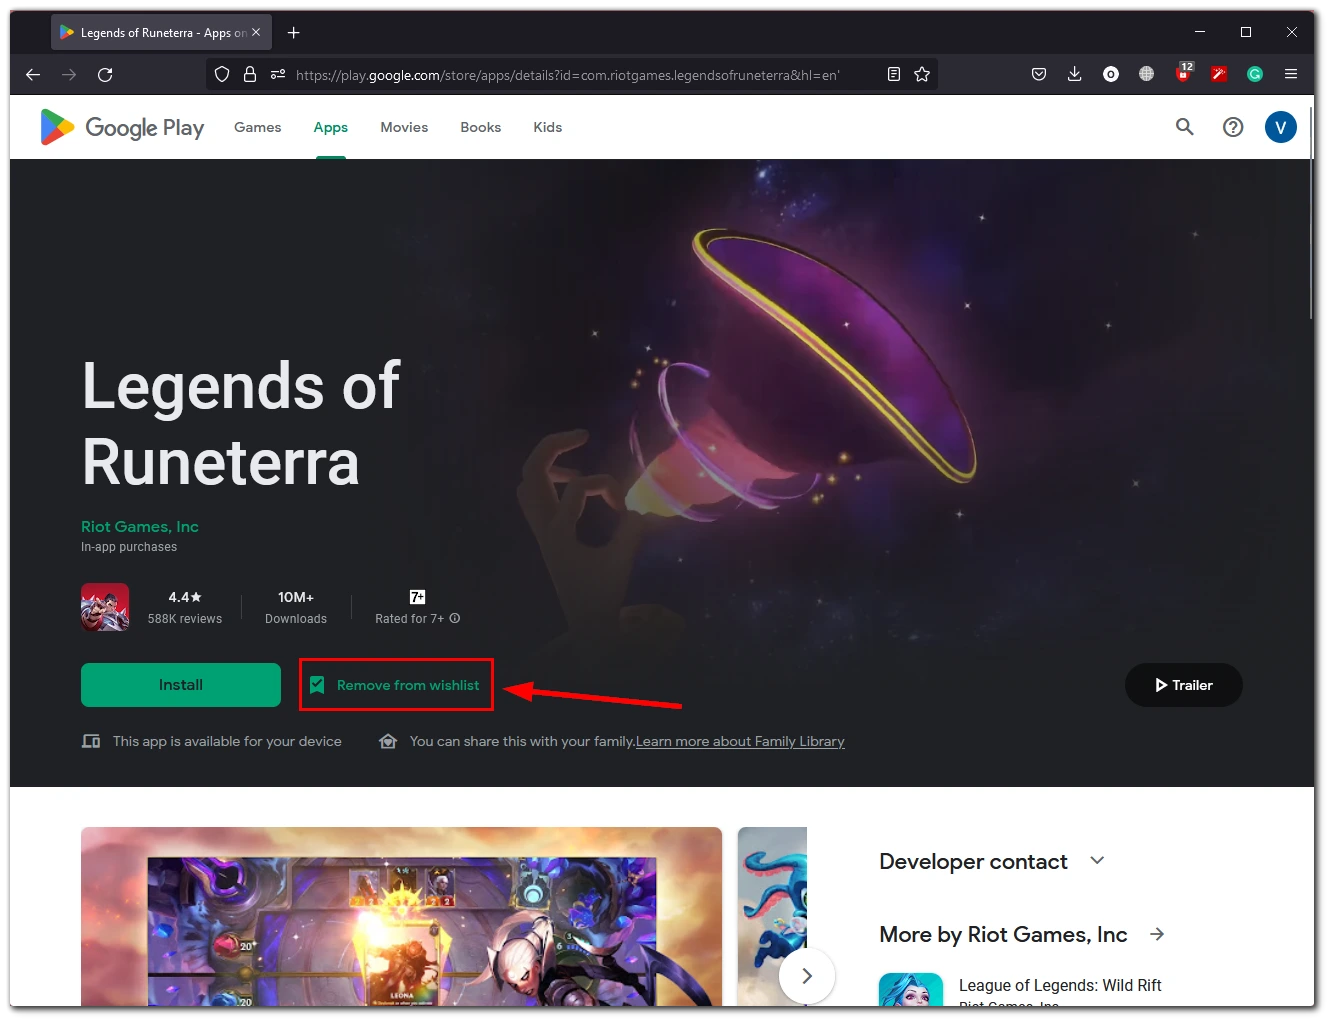The height and width of the screenshot is (1024, 1332).
Task: Click the device availability icon
Action: 91,741
